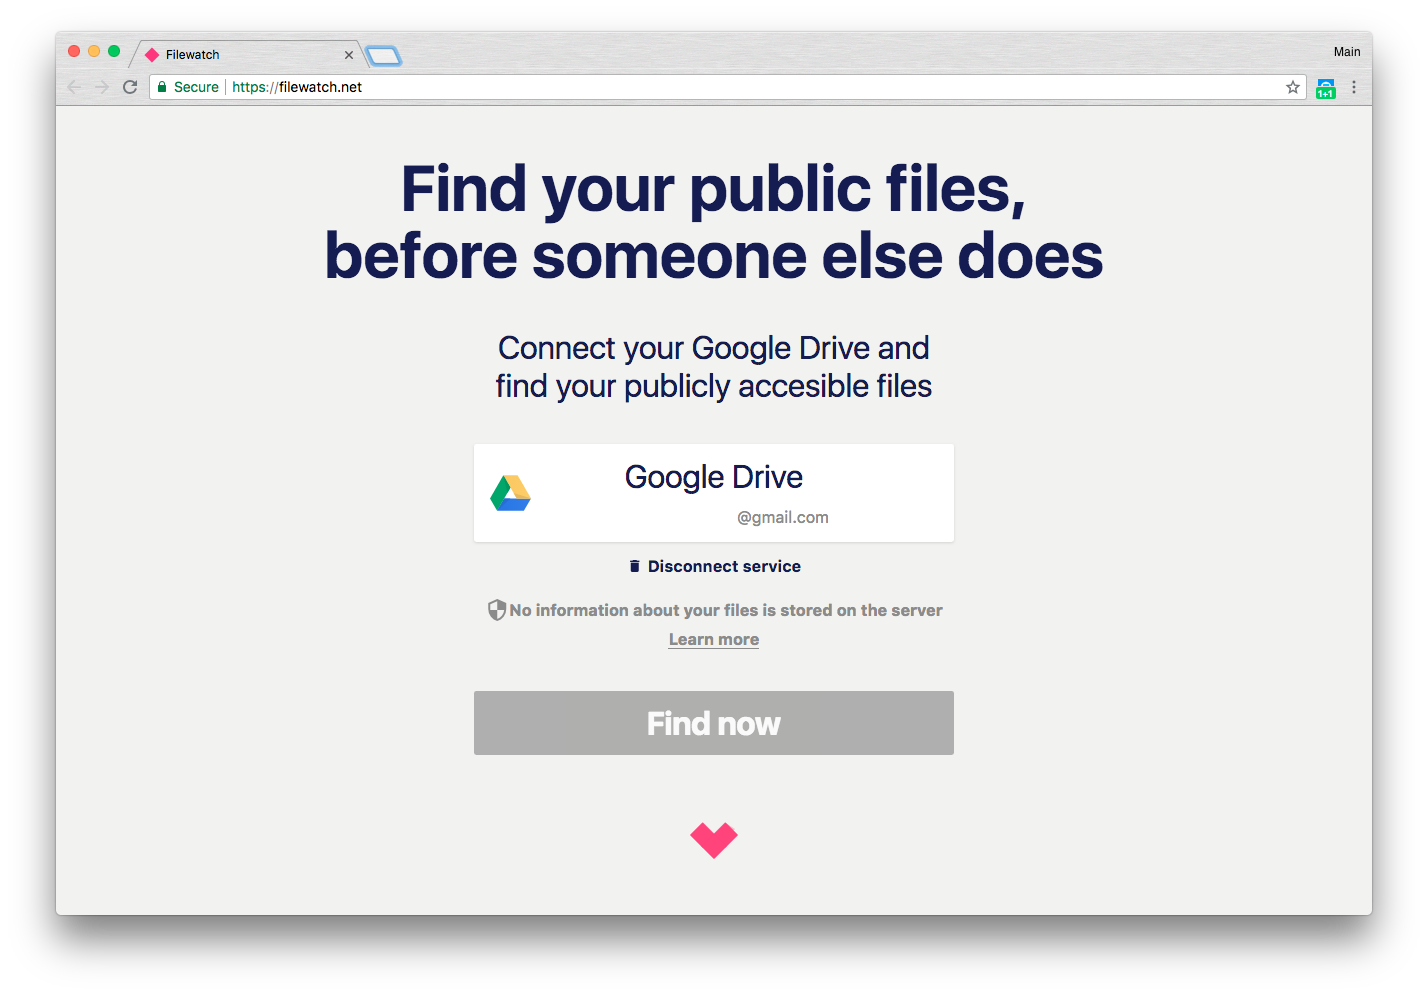Click the address bar showing filewatch.net
Viewport: 1428px width, 995px height.
tap(727, 87)
